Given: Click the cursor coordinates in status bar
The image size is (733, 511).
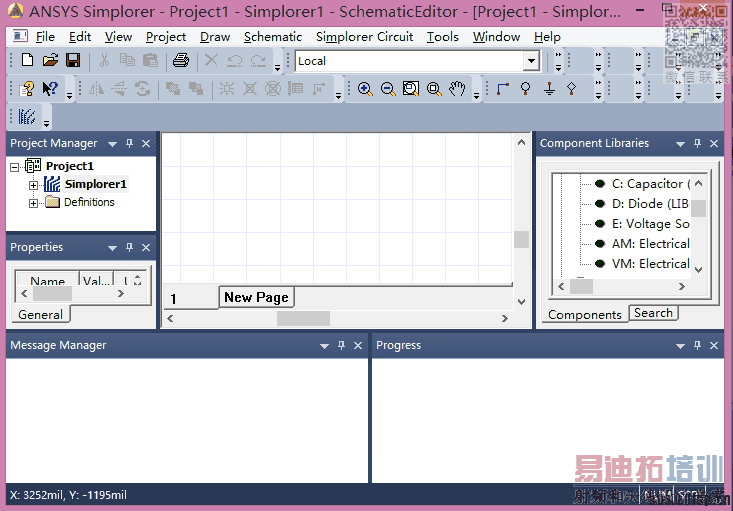Looking at the screenshot, I should (x=68, y=495).
